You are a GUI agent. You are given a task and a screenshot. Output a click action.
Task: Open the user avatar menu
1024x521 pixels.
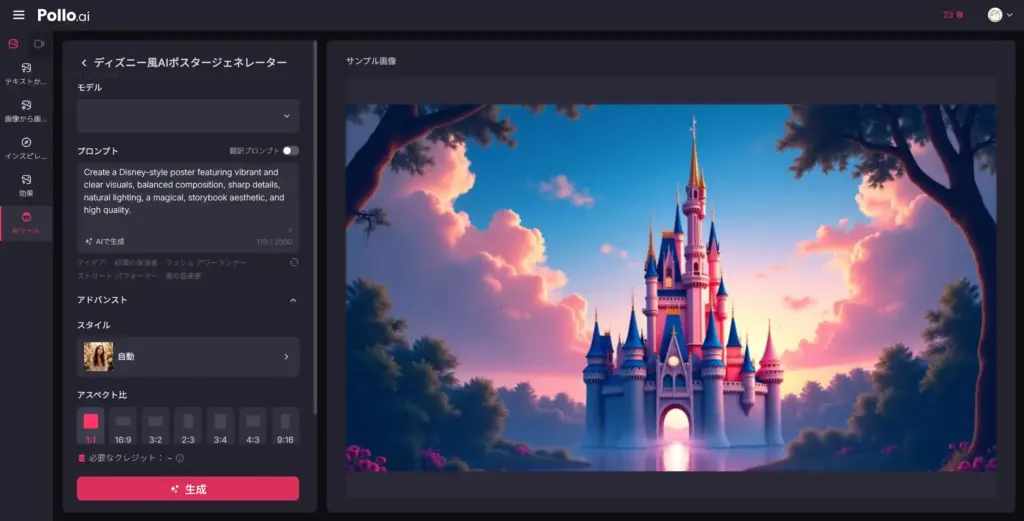click(999, 15)
